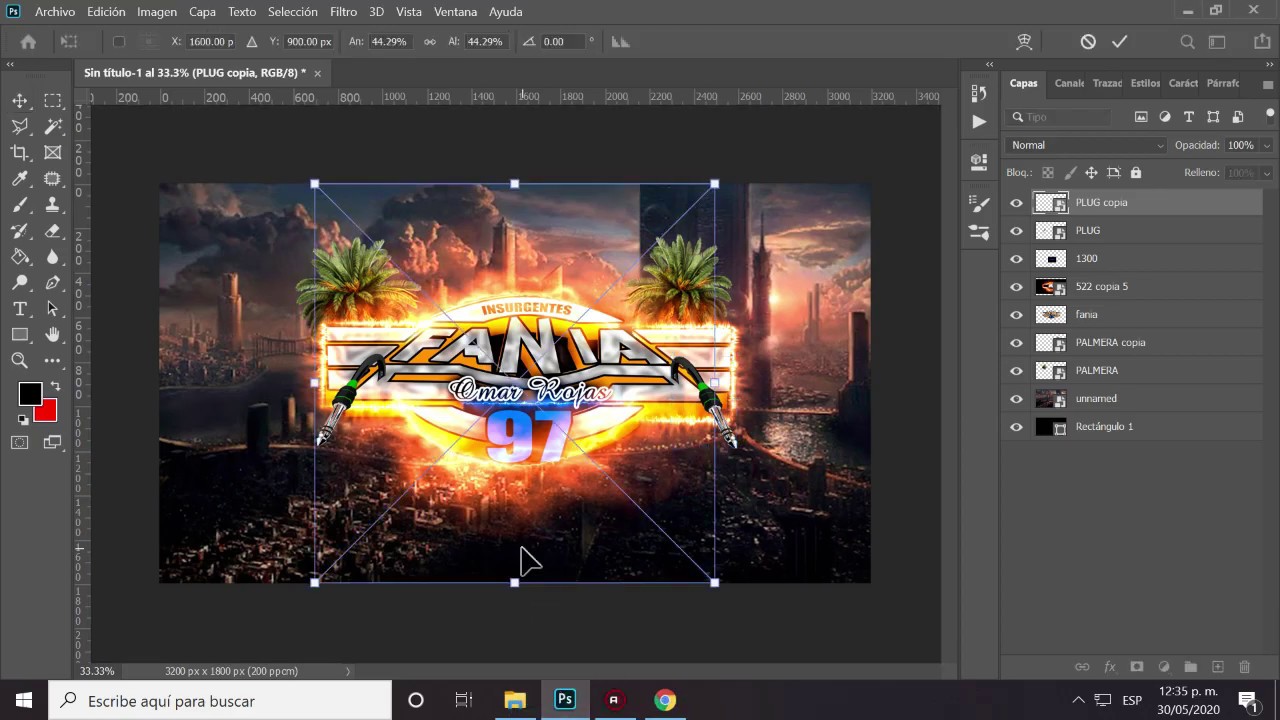
Task: Select the Crop tool
Action: (20, 153)
